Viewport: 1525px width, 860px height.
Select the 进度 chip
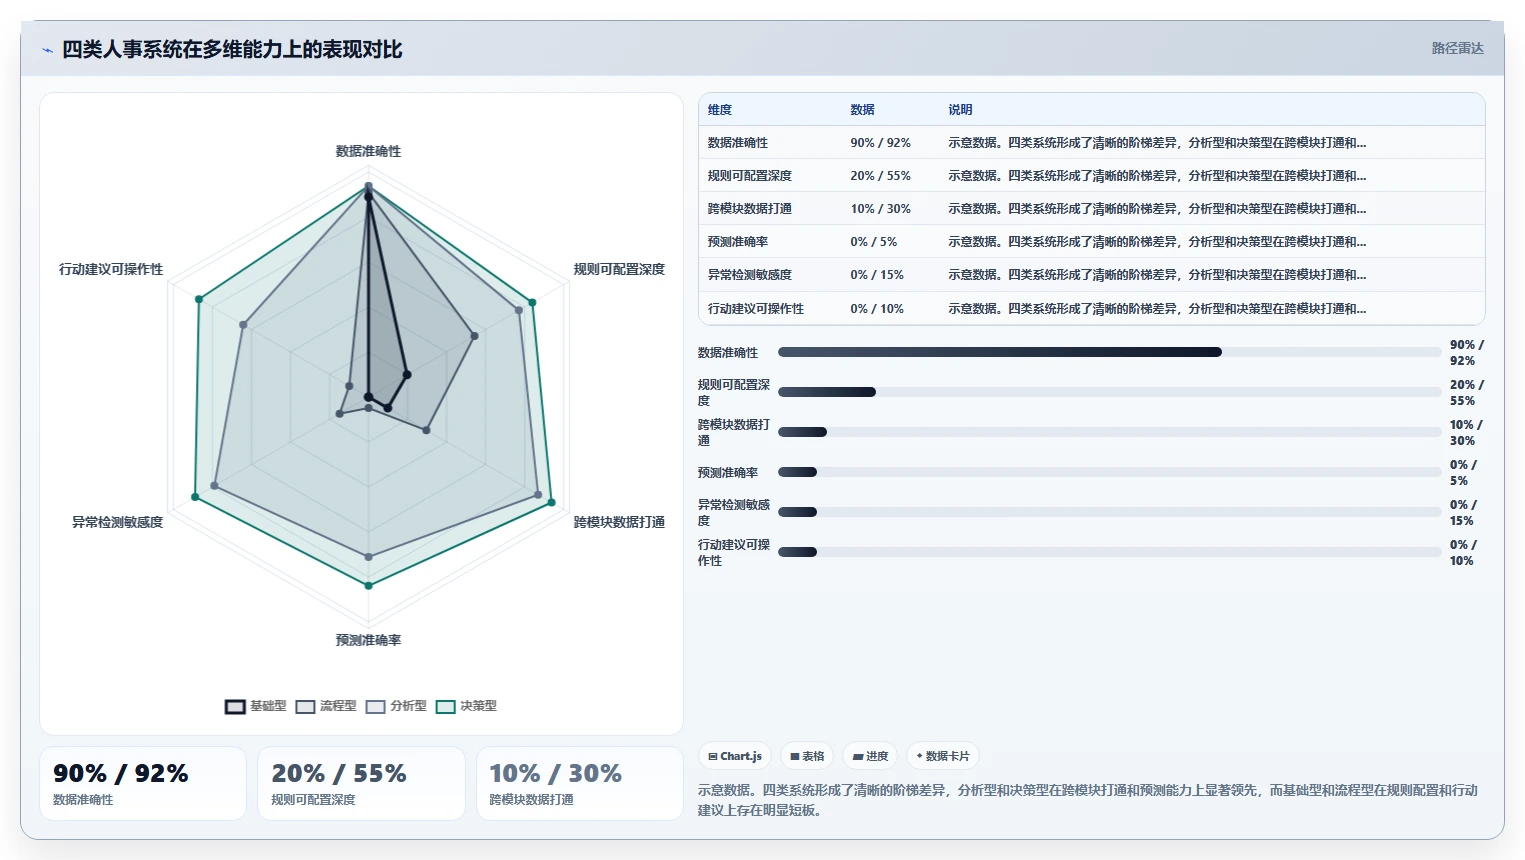tap(870, 756)
